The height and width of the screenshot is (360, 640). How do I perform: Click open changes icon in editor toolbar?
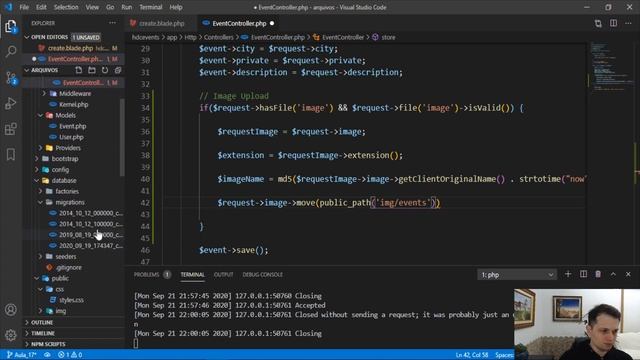click(x=598, y=23)
